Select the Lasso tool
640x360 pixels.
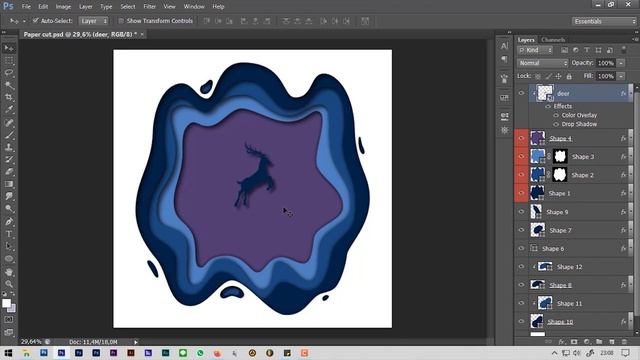[9, 73]
